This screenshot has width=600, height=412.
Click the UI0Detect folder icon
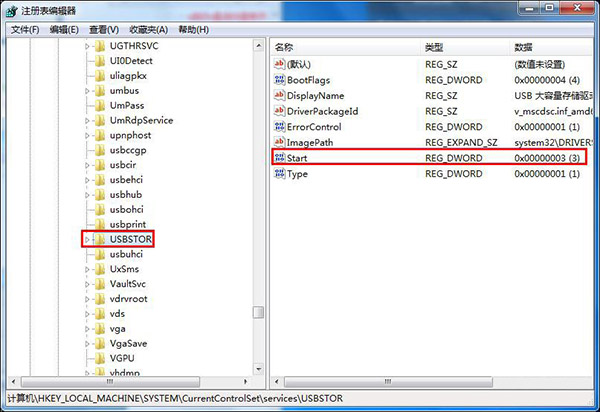[x=100, y=61]
